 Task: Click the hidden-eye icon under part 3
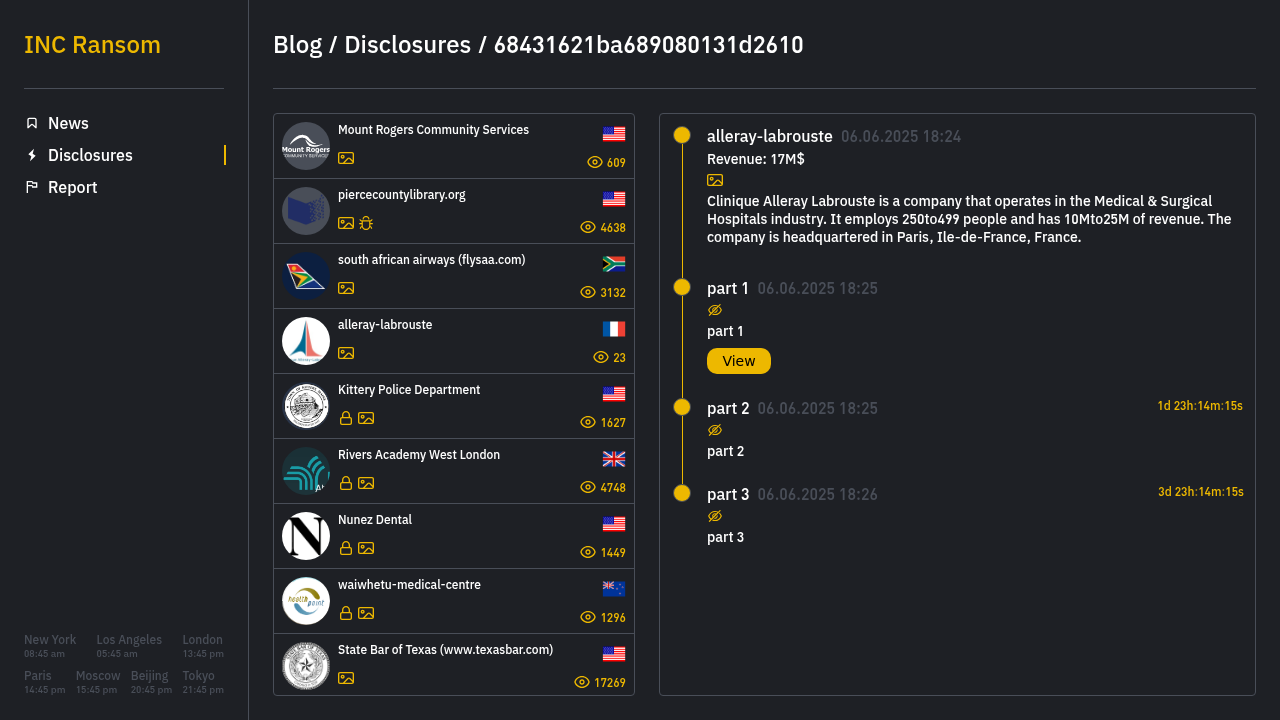(x=715, y=516)
